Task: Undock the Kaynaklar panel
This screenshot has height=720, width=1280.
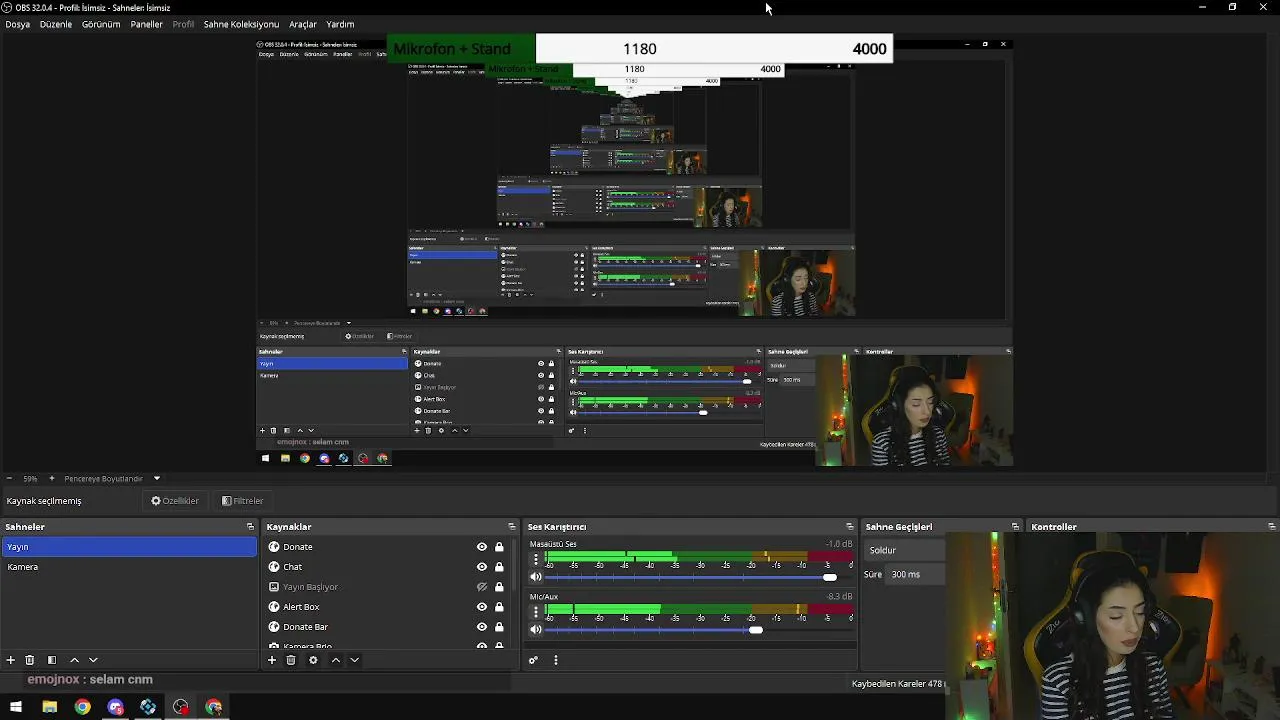Action: coord(512,527)
